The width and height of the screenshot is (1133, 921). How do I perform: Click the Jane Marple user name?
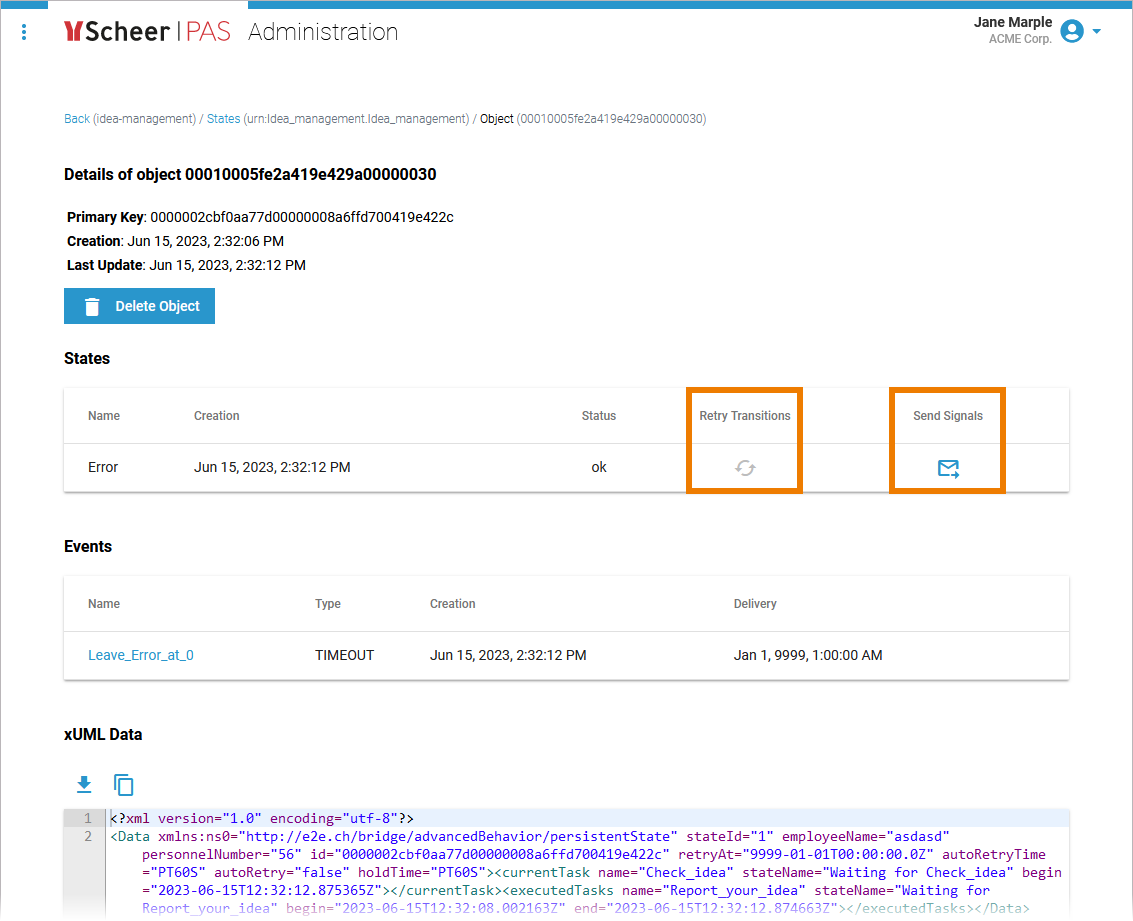(x=1012, y=22)
